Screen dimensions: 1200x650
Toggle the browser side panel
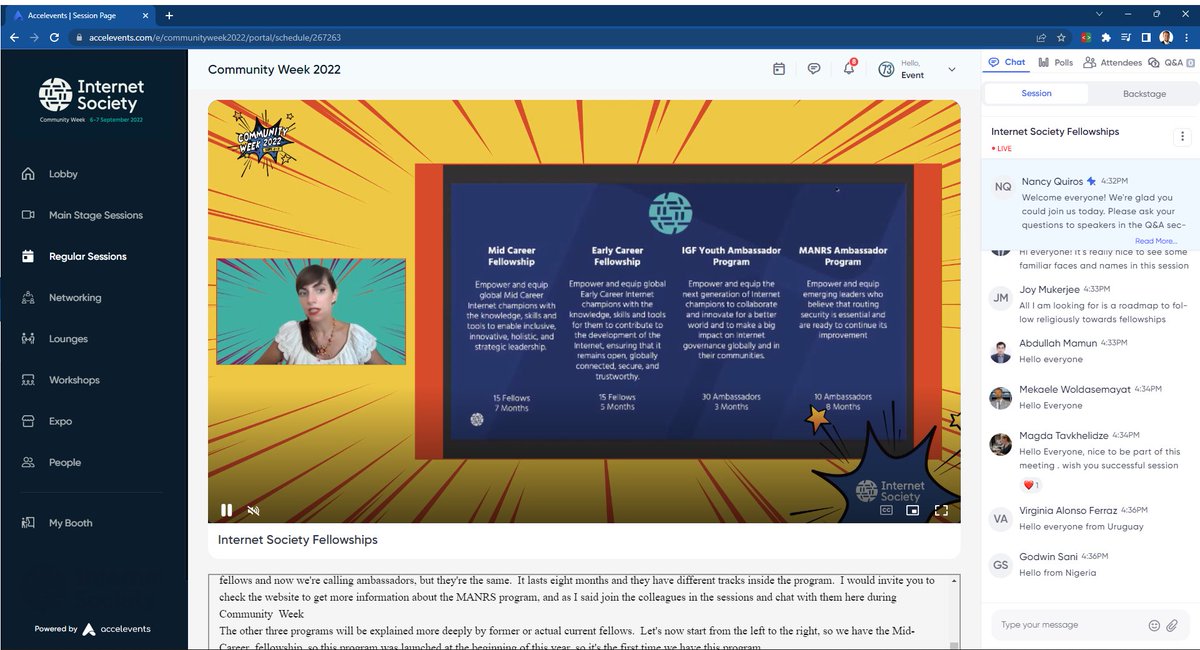point(1146,37)
